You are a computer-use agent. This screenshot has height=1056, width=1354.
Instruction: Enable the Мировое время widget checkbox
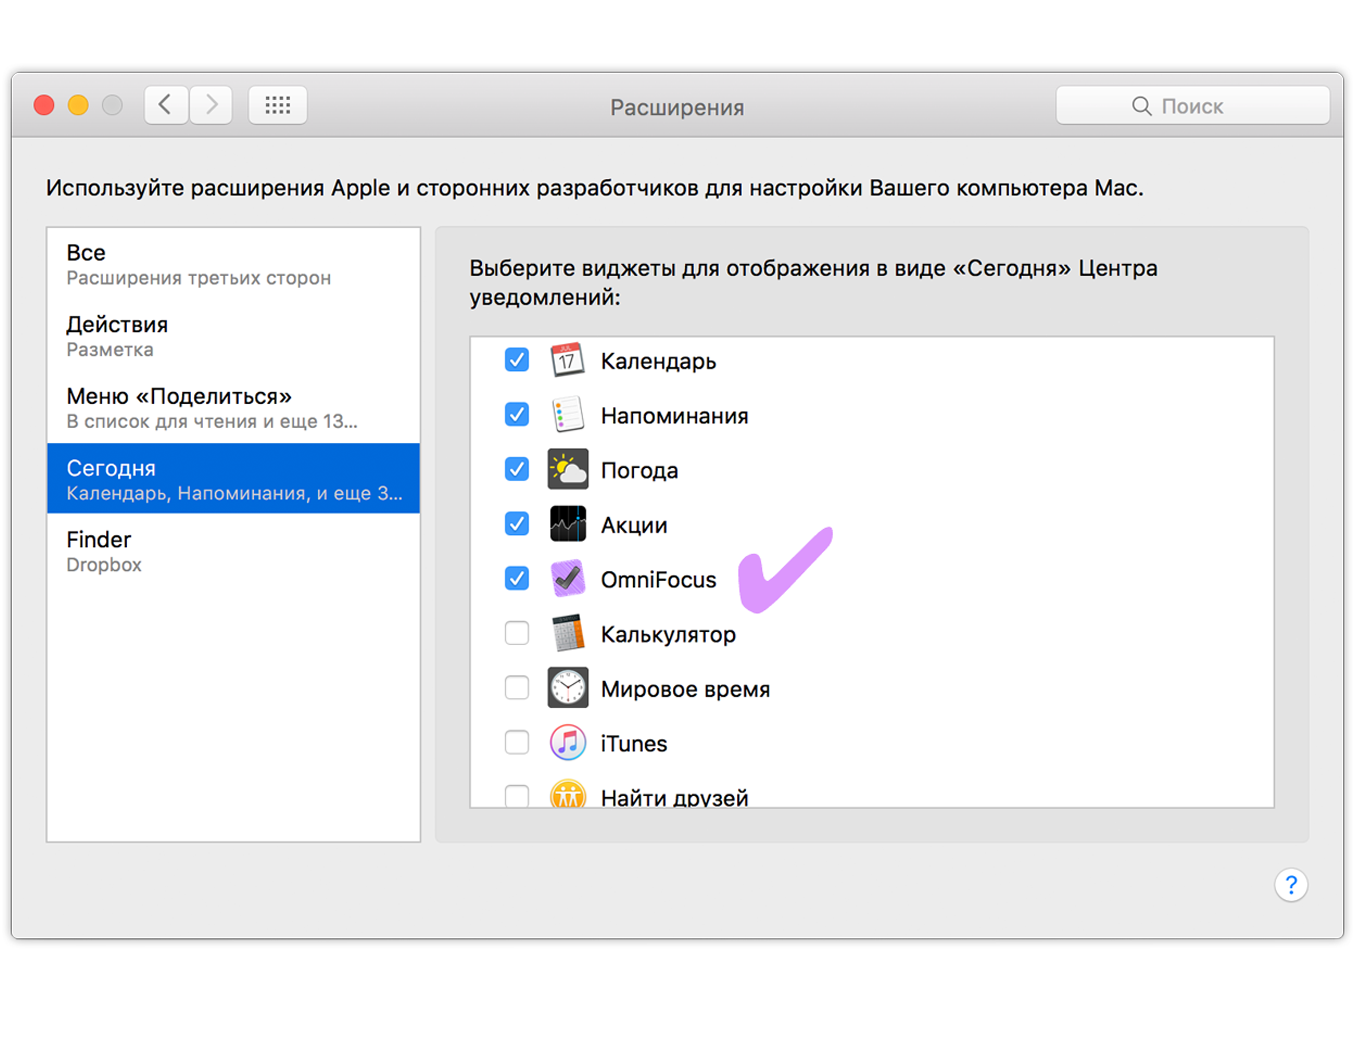pos(517,688)
